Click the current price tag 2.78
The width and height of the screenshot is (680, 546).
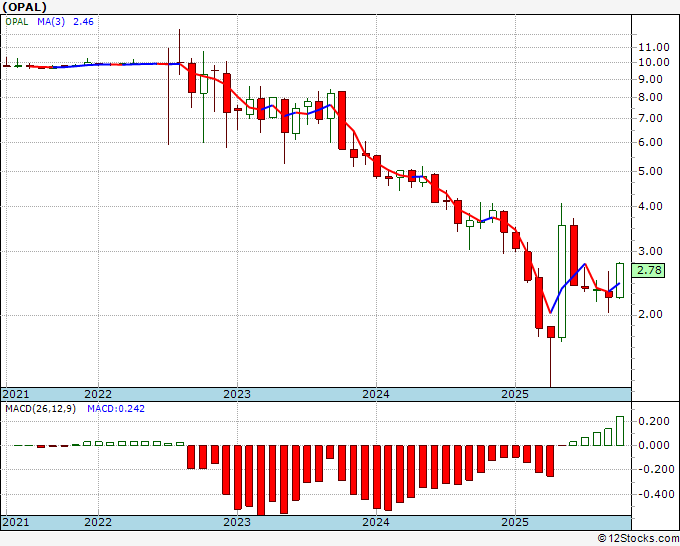click(x=649, y=270)
